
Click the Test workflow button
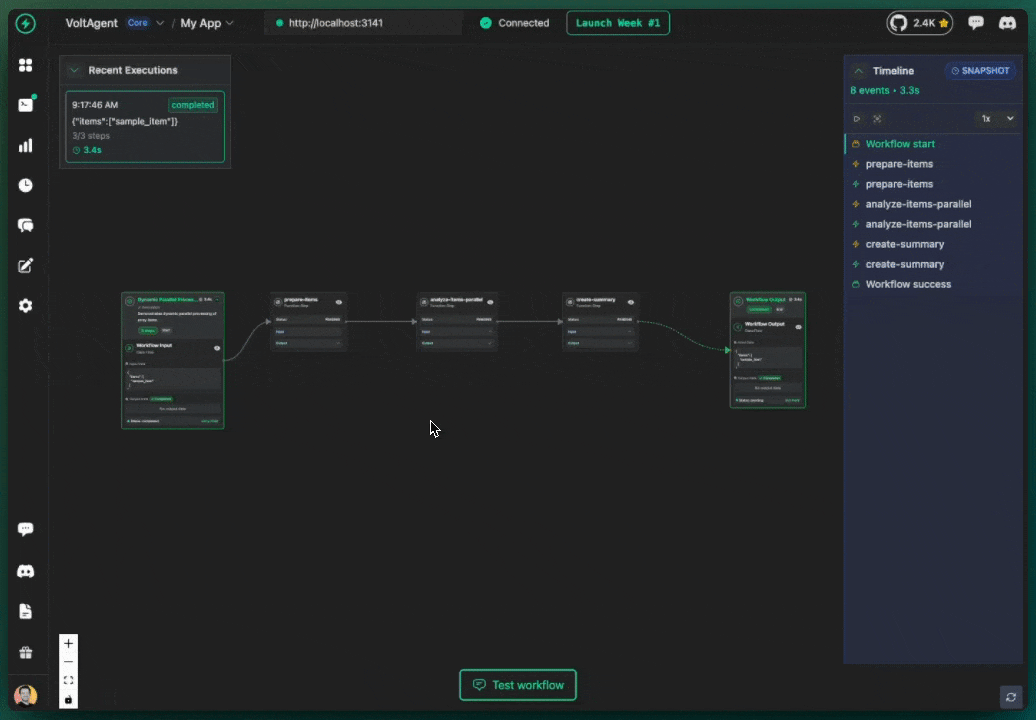pyautogui.click(x=517, y=685)
